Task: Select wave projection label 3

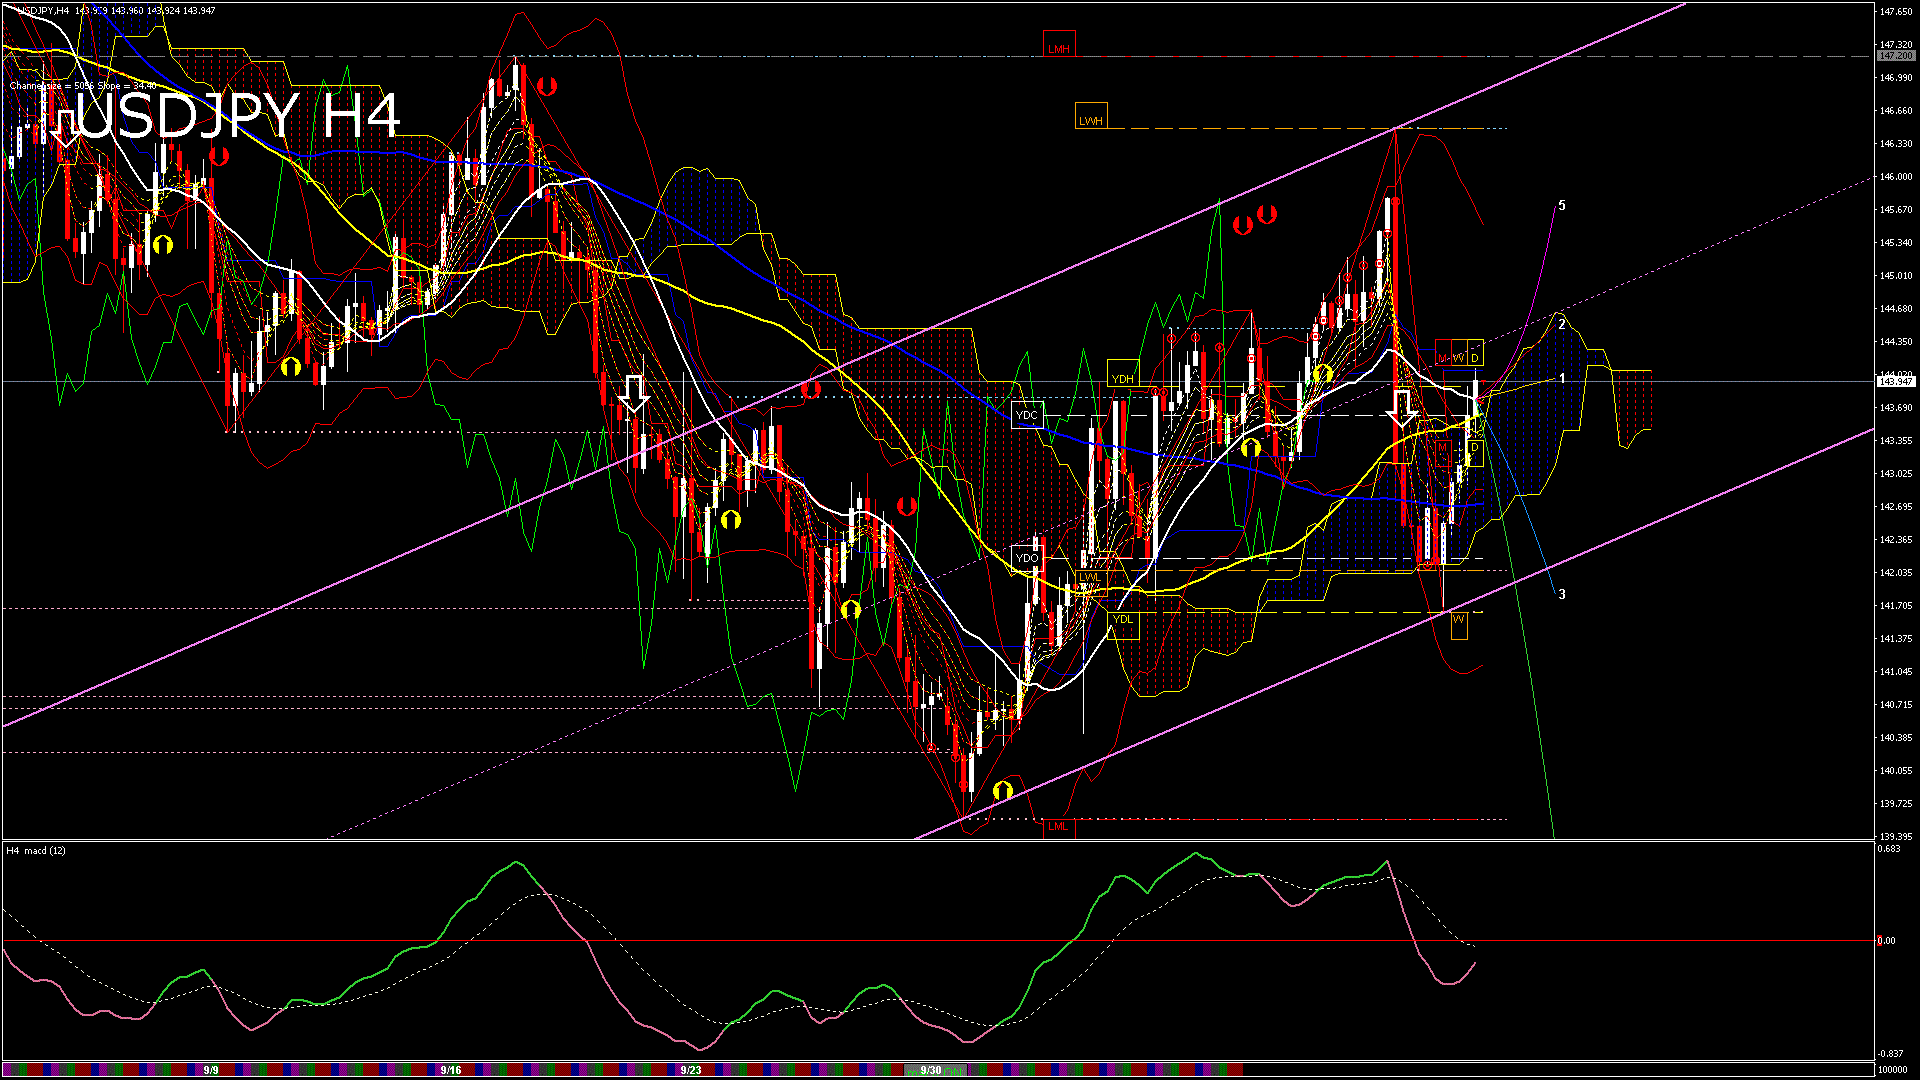Action: tap(1562, 594)
